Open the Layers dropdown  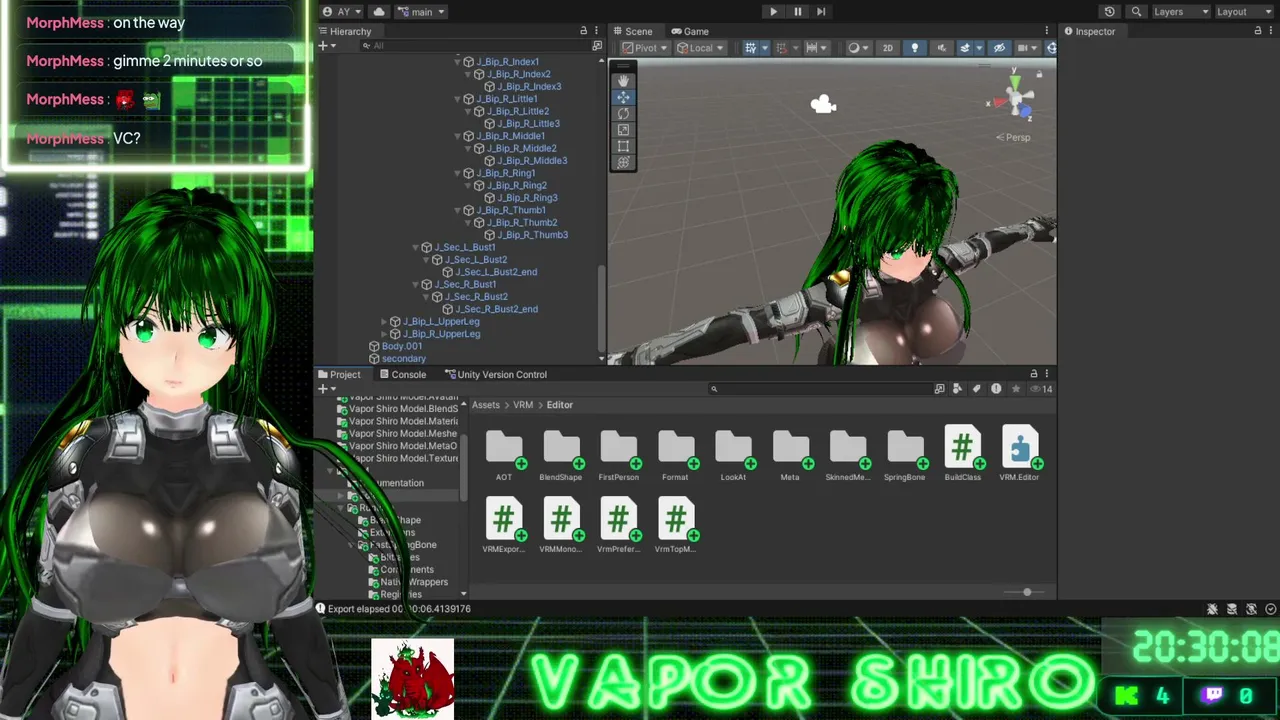click(x=1181, y=12)
